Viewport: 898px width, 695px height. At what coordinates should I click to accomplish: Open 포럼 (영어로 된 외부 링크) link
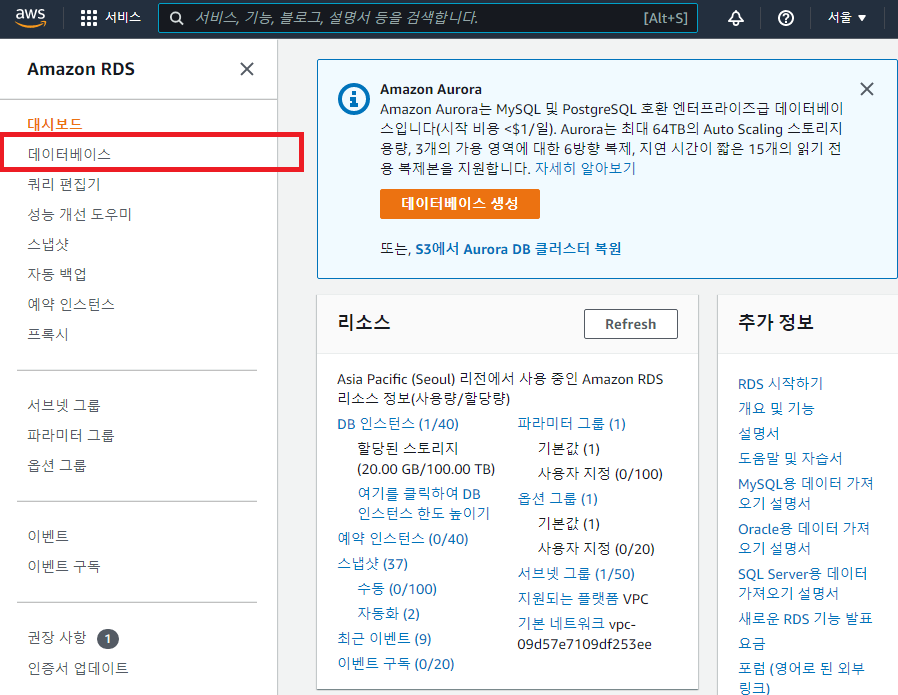801,678
